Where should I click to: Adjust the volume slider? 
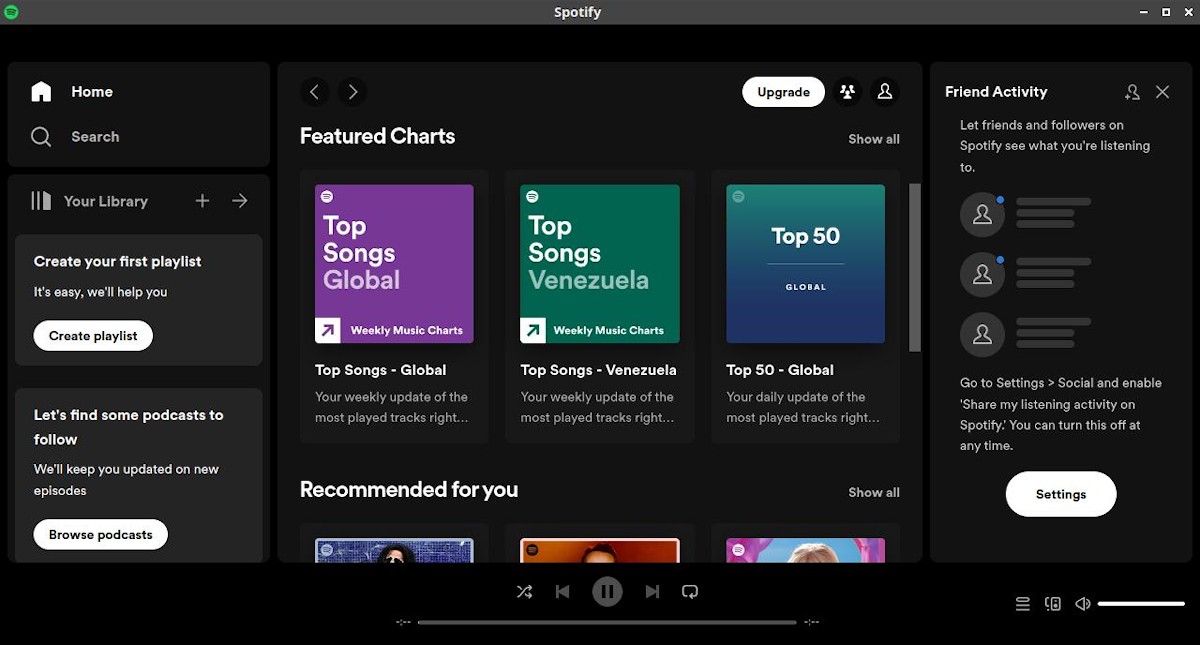click(1140, 603)
